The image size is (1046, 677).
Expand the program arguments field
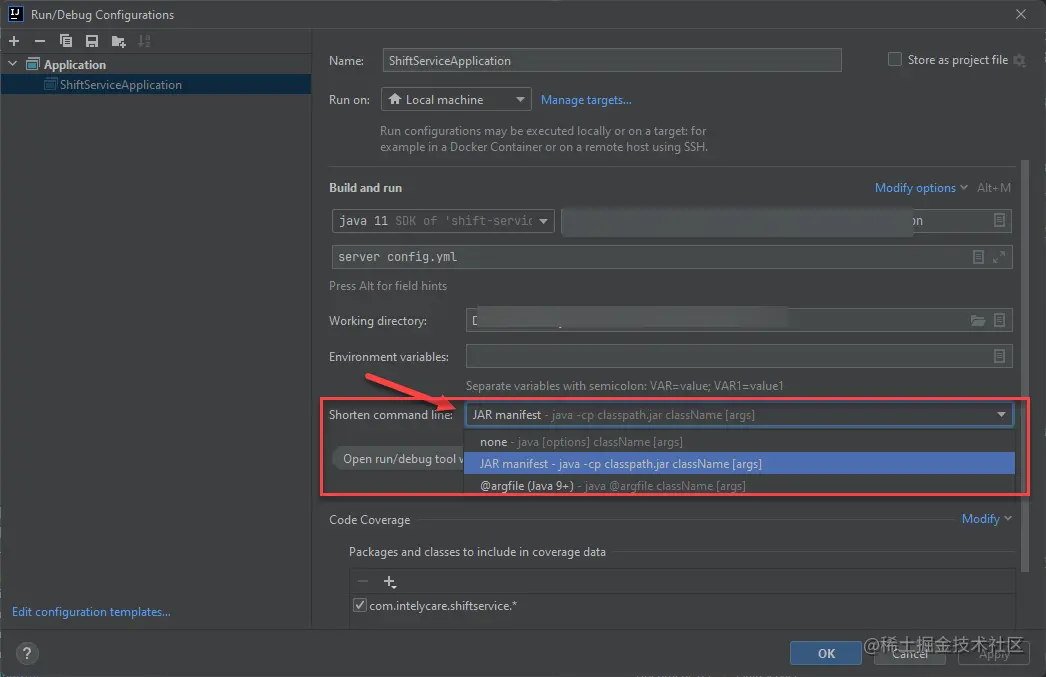coord(999,257)
